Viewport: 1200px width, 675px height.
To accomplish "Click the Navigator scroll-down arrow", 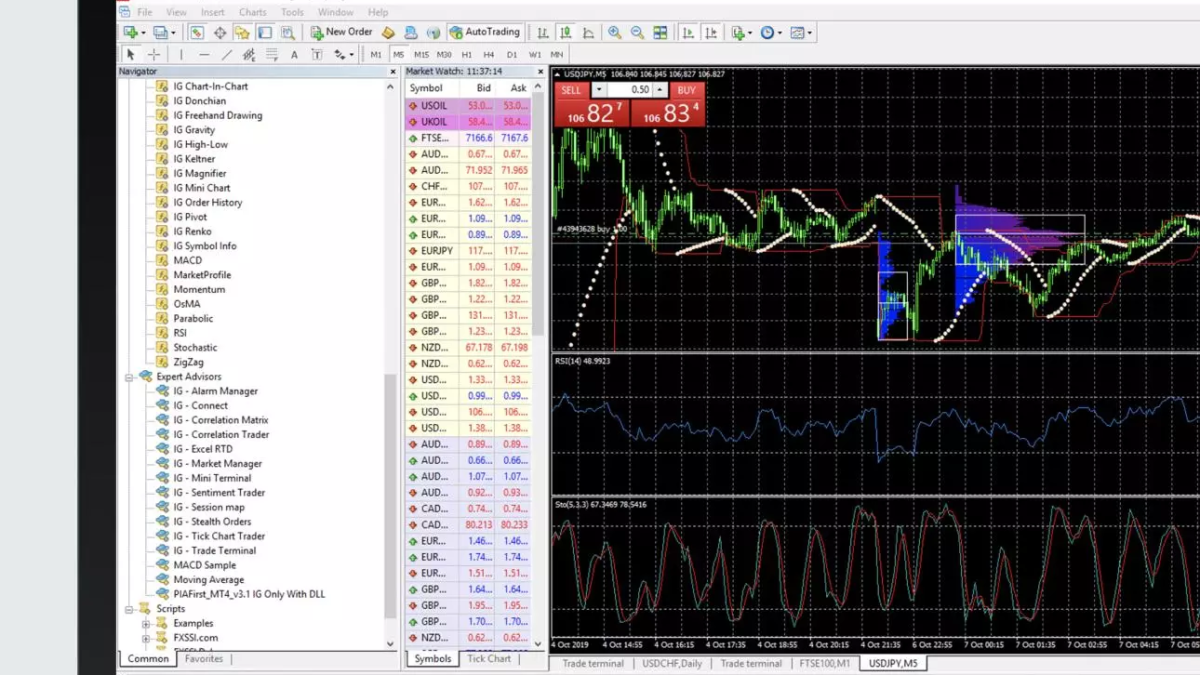I will pos(391,643).
